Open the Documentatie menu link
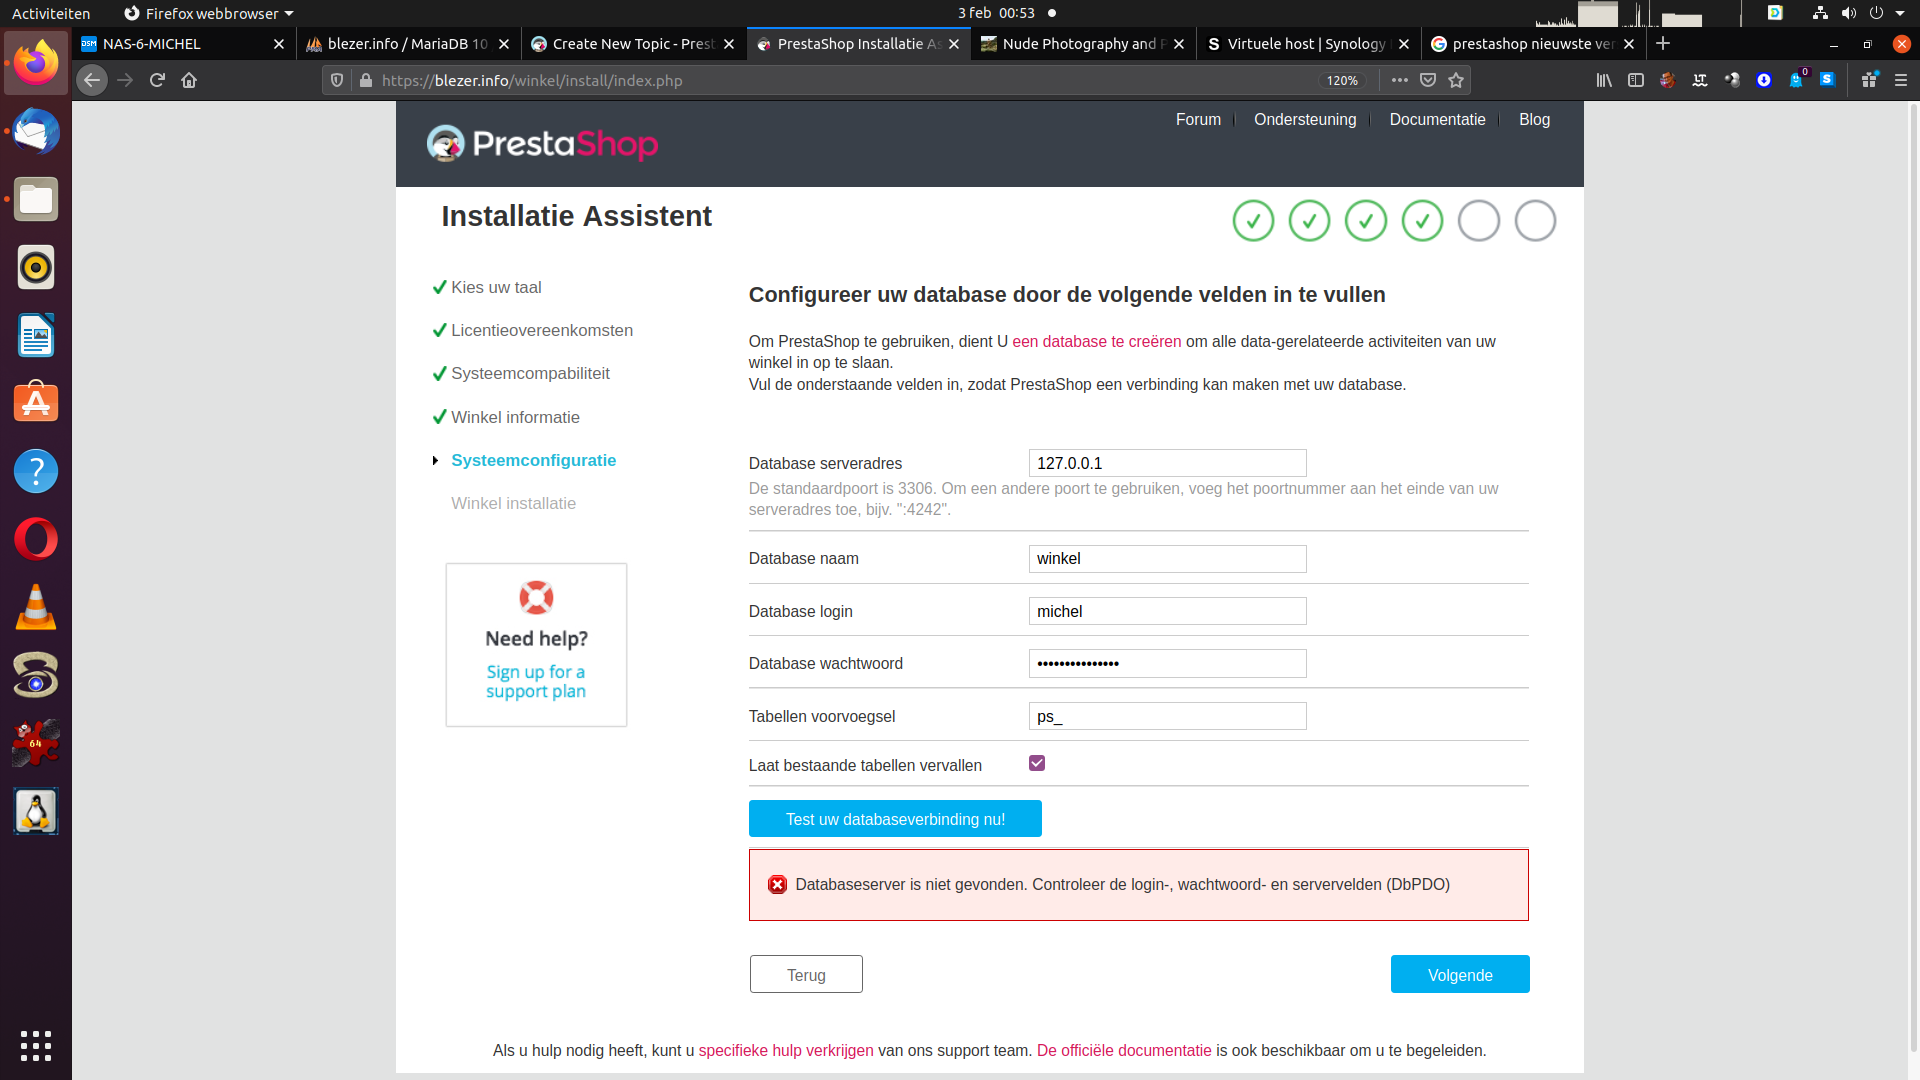The width and height of the screenshot is (1920, 1080). click(1437, 120)
